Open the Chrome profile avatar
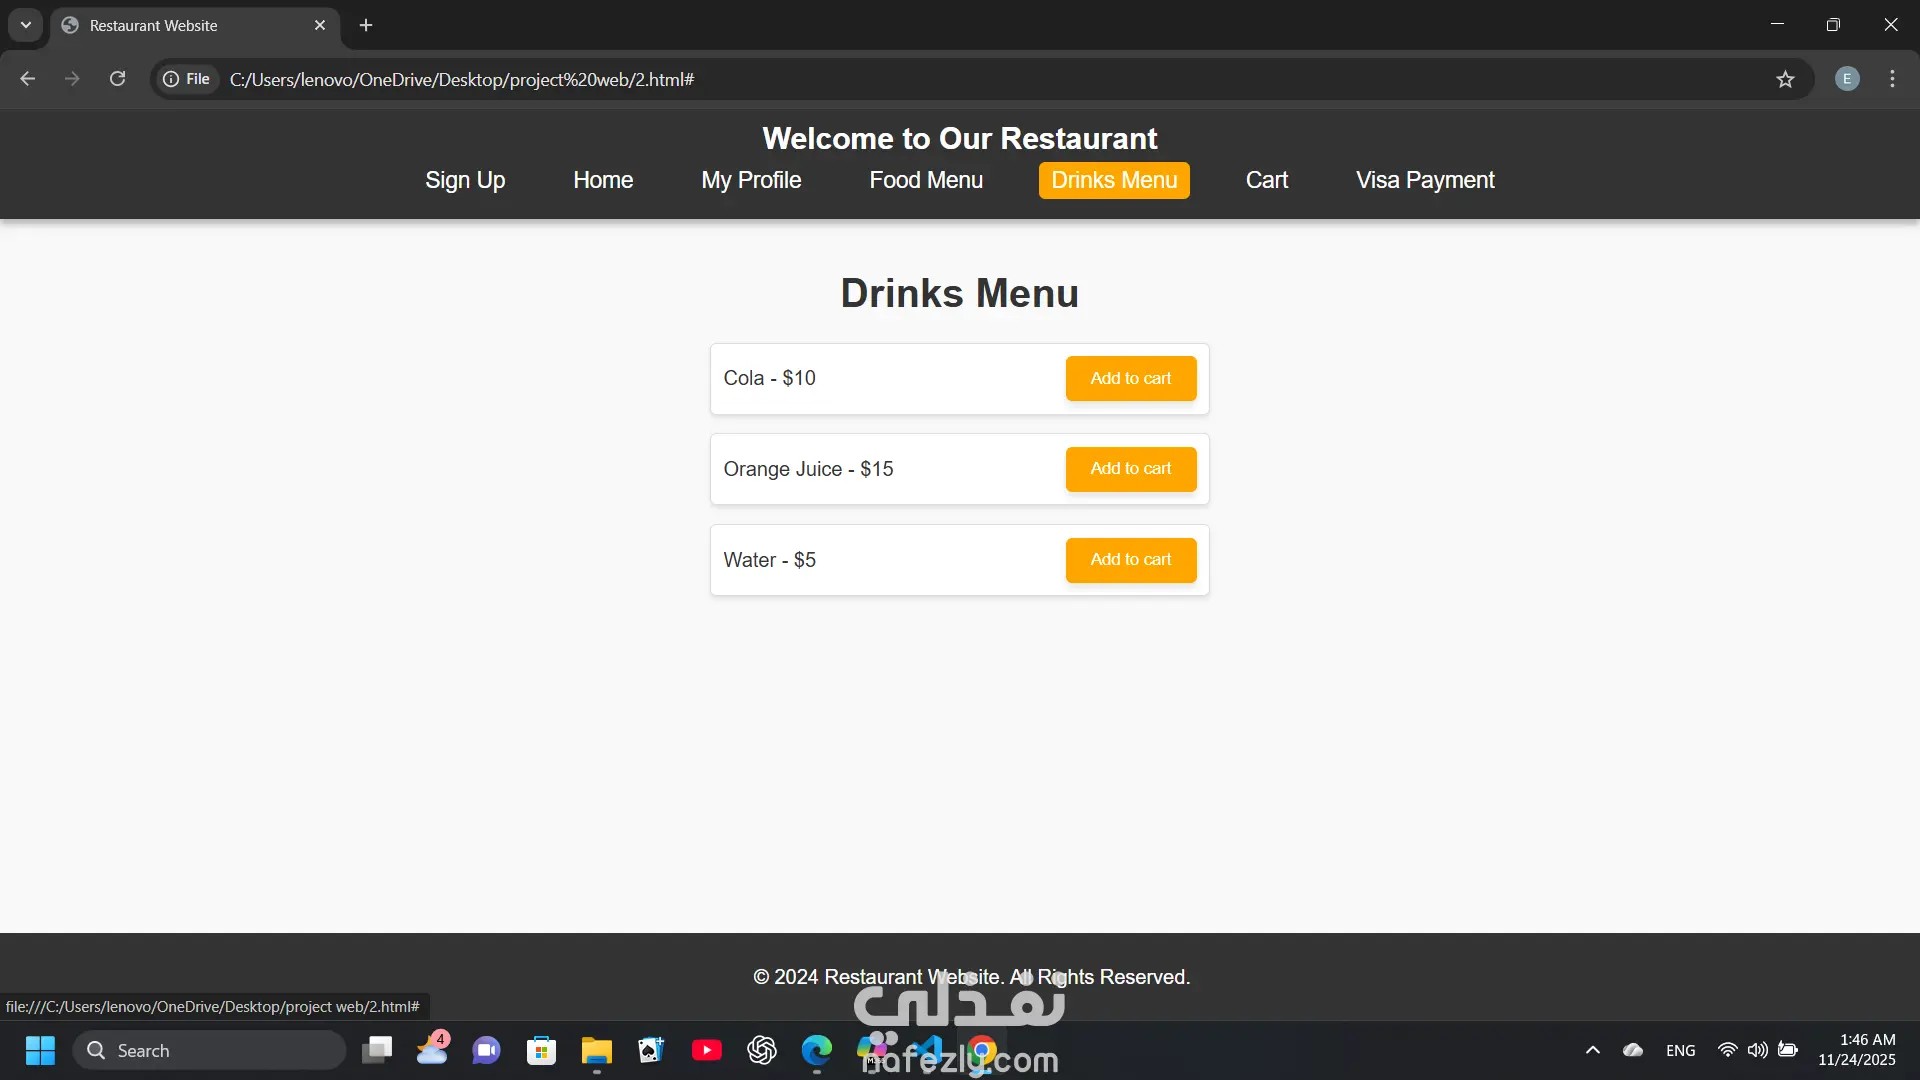The width and height of the screenshot is (1920, 1080). (1847, 79)
